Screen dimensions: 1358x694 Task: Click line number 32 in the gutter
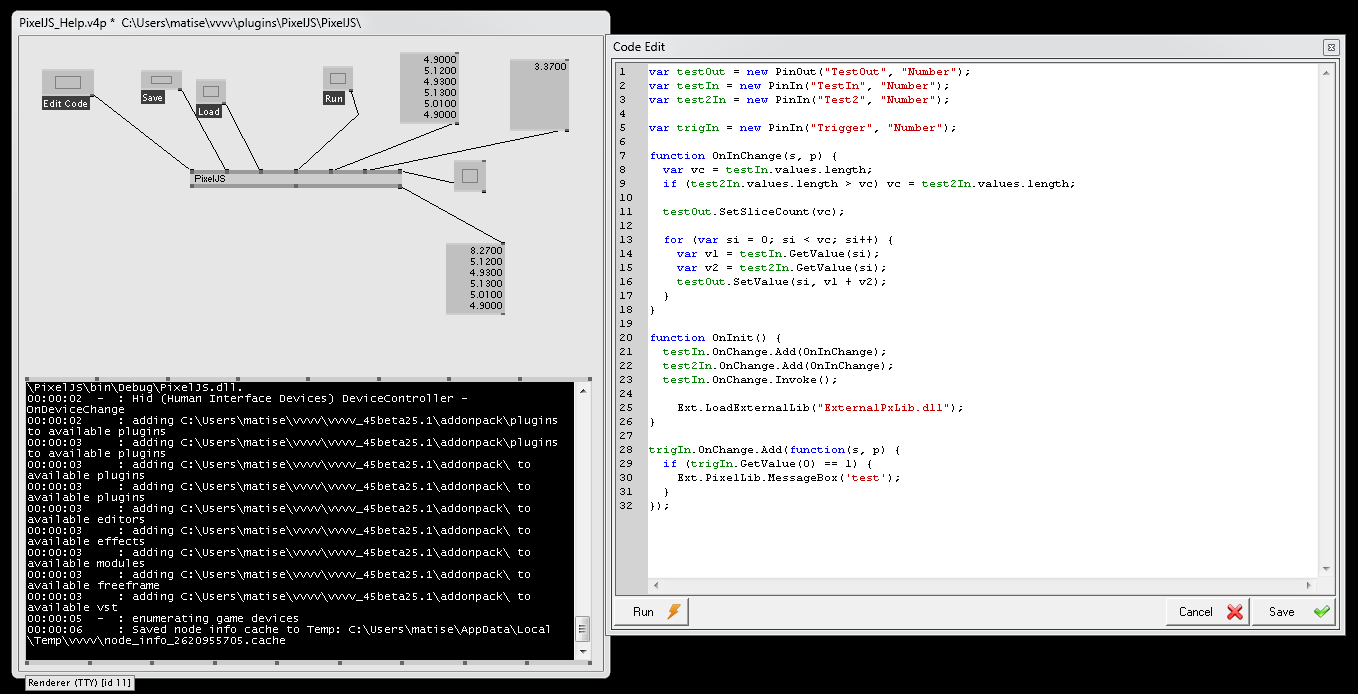point(625,506)
